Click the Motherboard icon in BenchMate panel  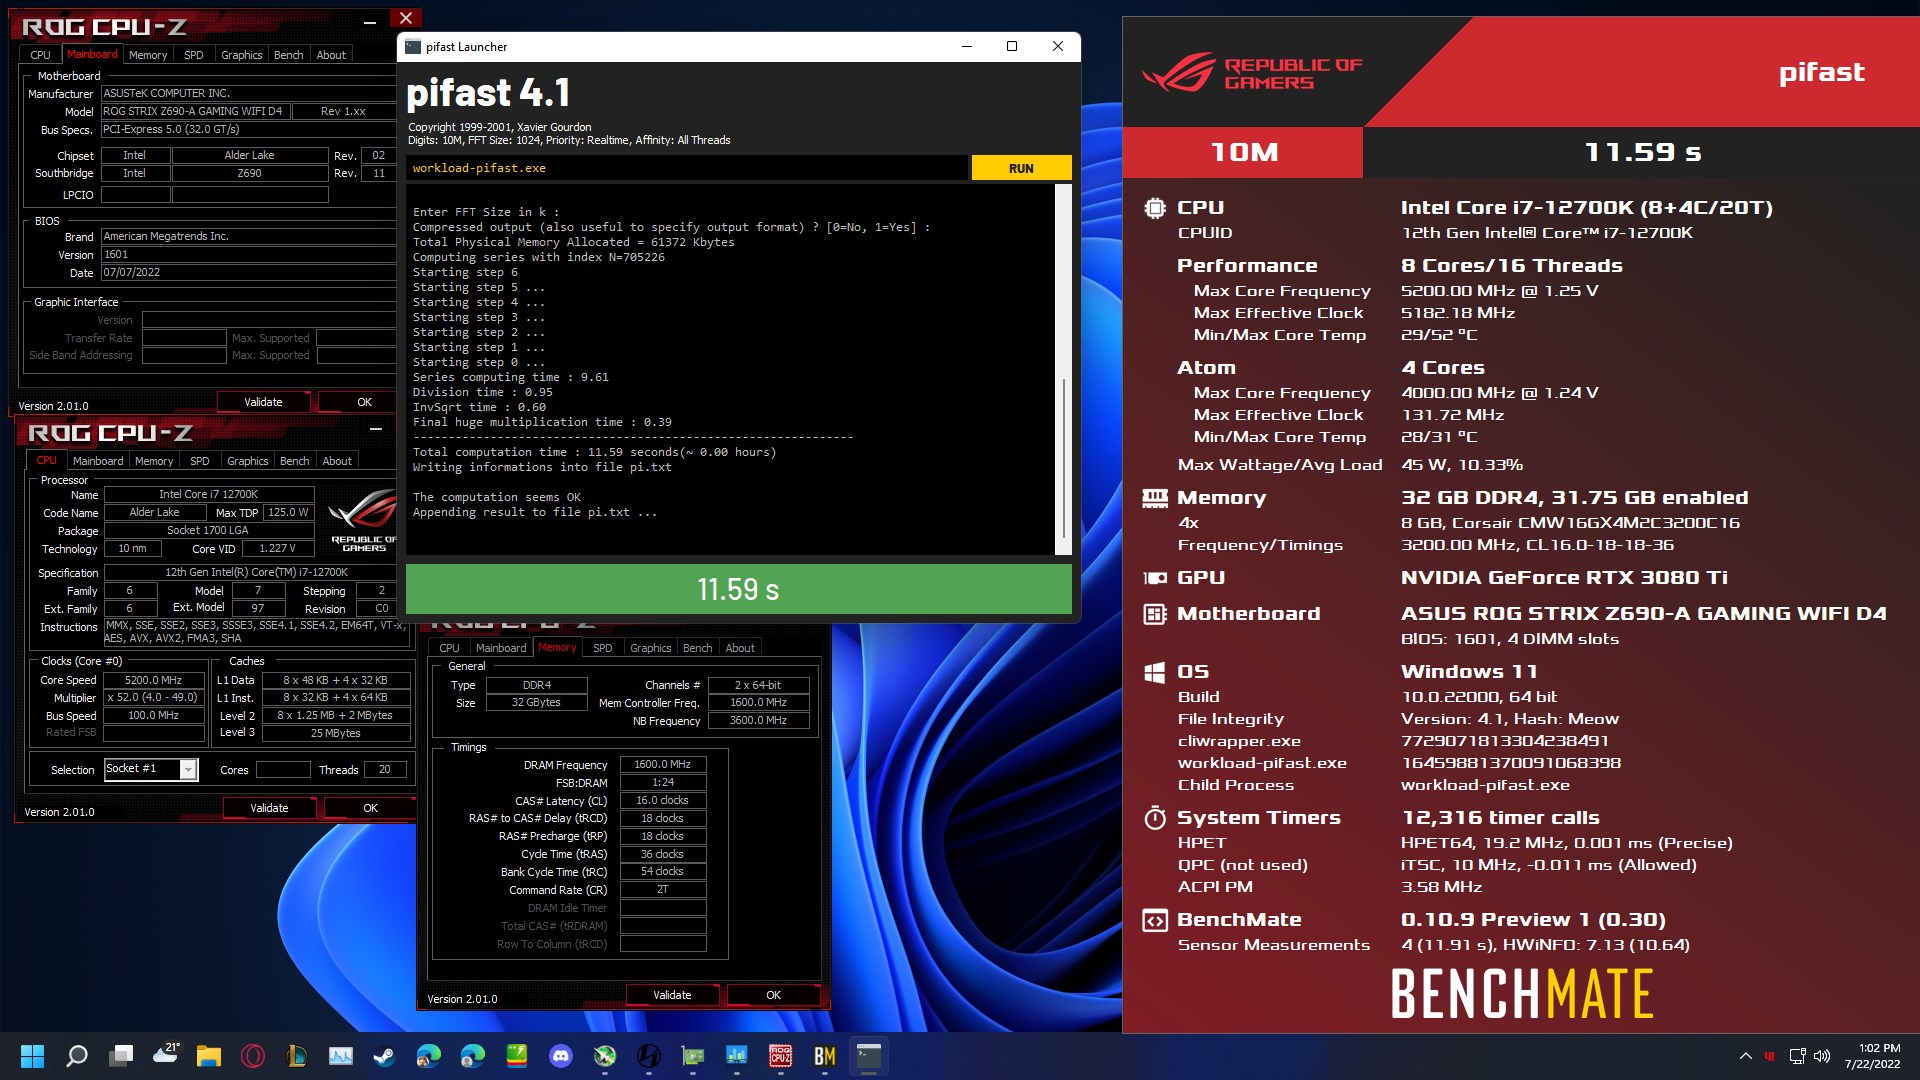pyautogui.click(x=1155, y=614)
